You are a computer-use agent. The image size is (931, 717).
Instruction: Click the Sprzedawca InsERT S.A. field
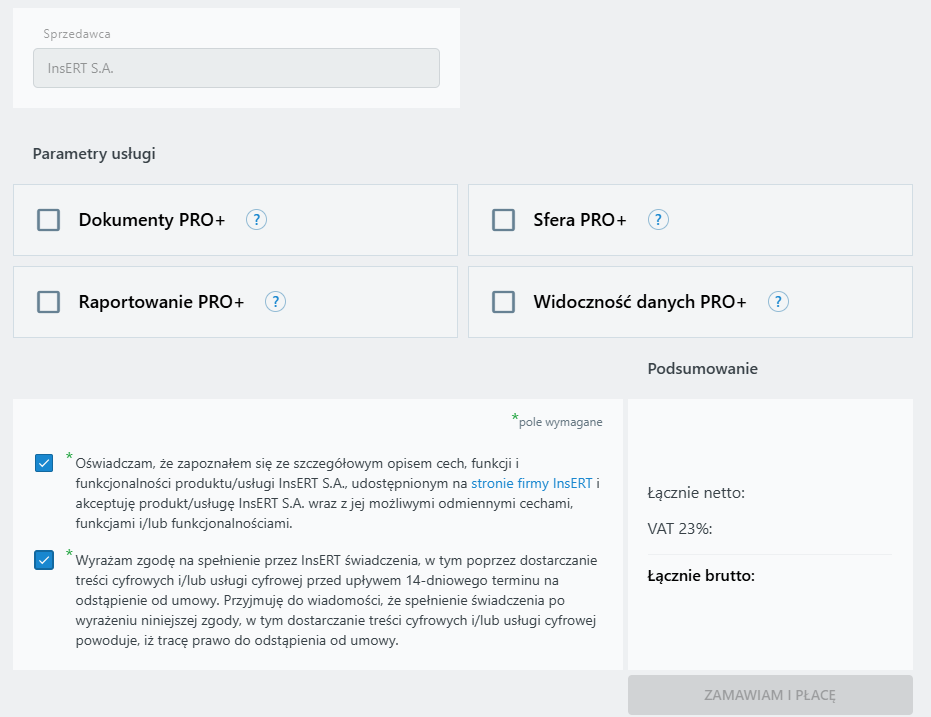[236, 68]
